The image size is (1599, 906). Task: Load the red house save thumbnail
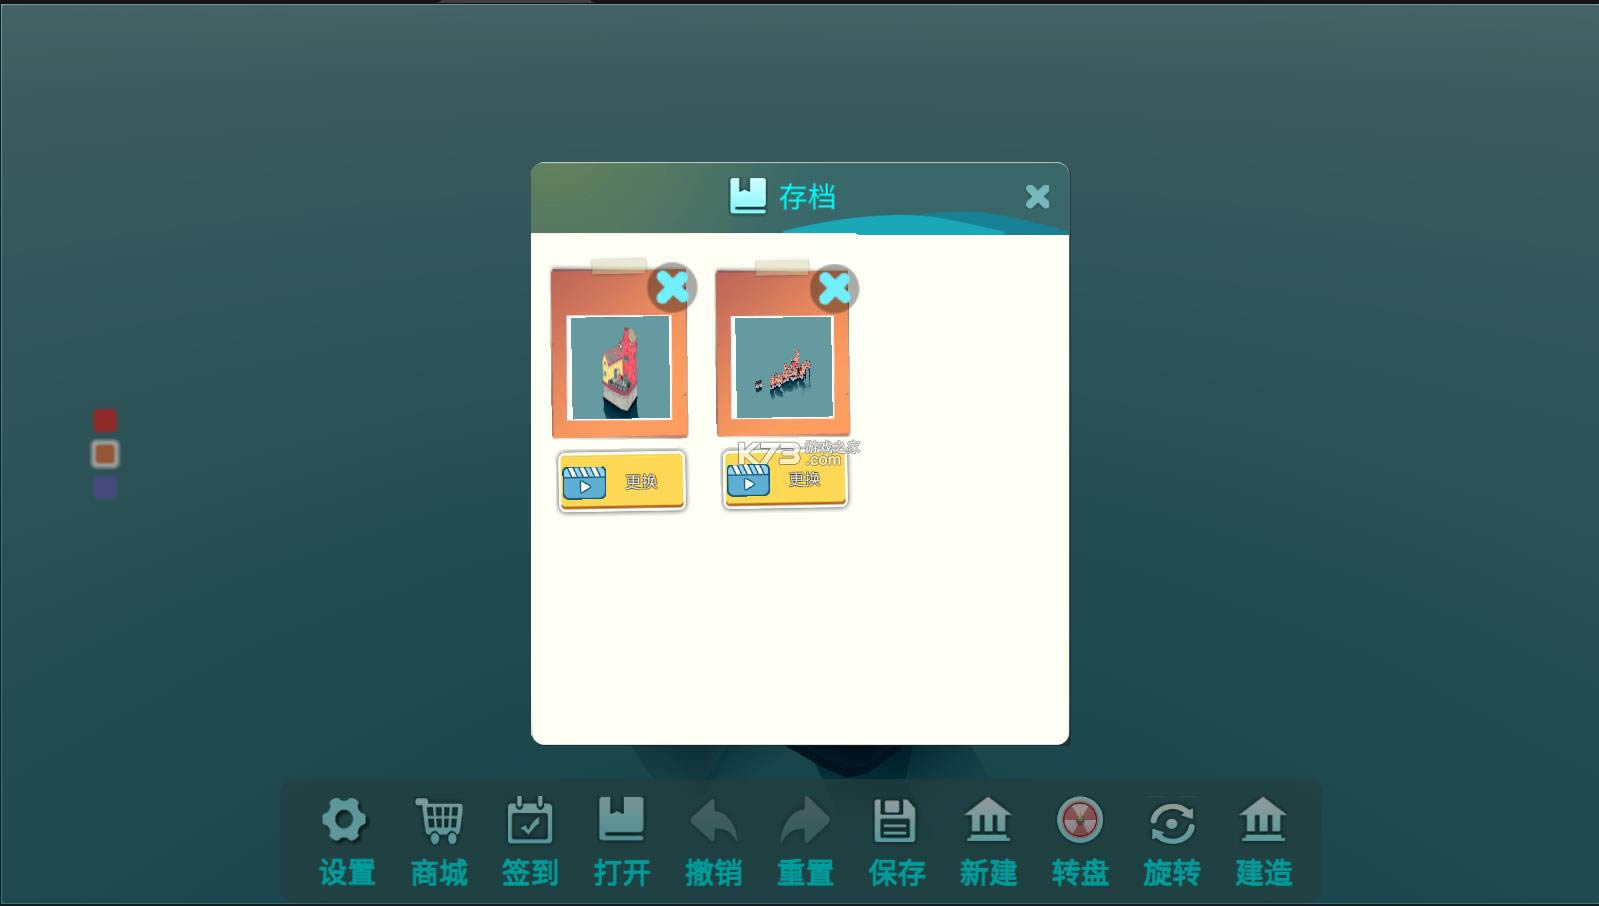(x=619, y=367)
